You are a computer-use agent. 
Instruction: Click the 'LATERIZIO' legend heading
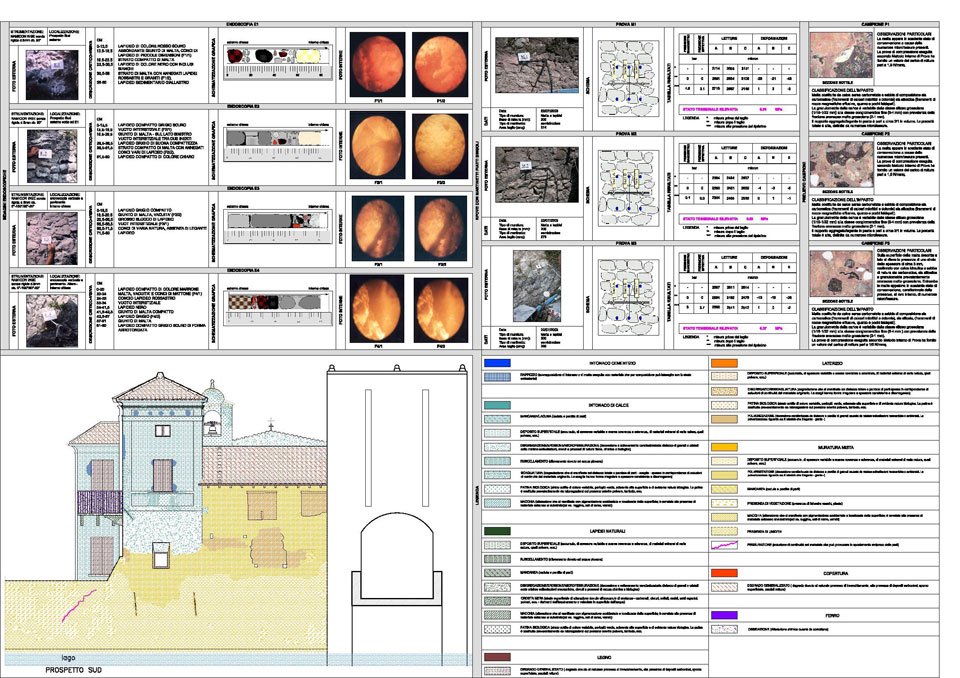click(x=832, y=363)
